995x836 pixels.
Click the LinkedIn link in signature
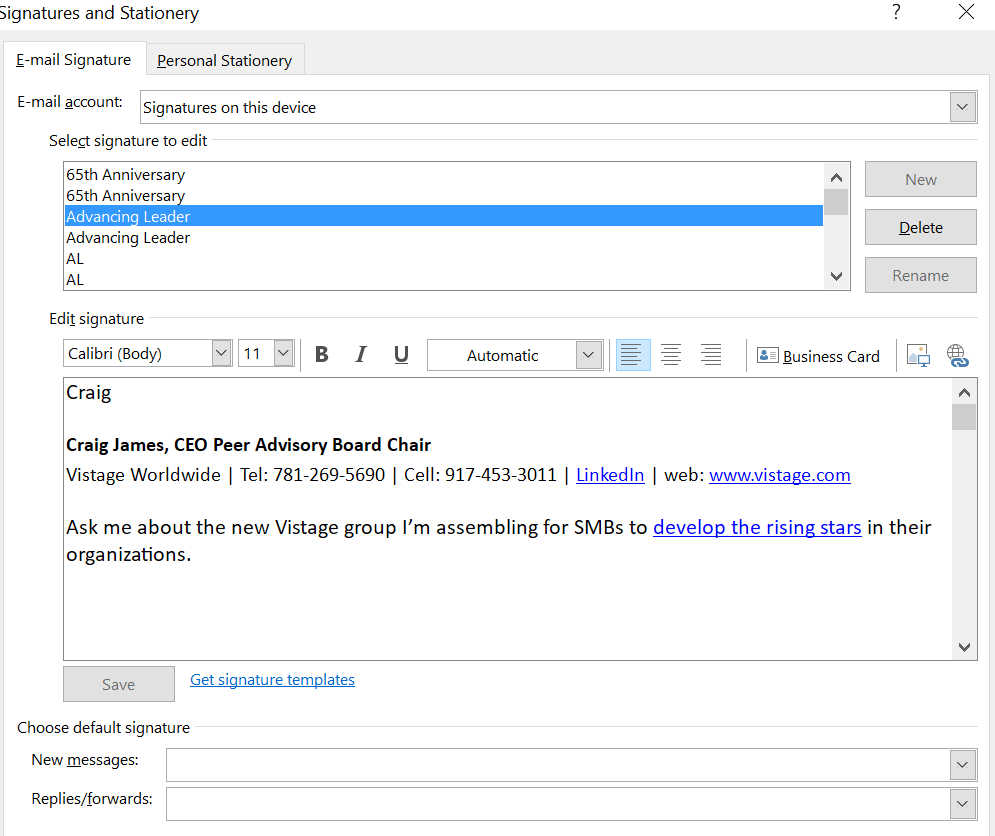[610, 475]
